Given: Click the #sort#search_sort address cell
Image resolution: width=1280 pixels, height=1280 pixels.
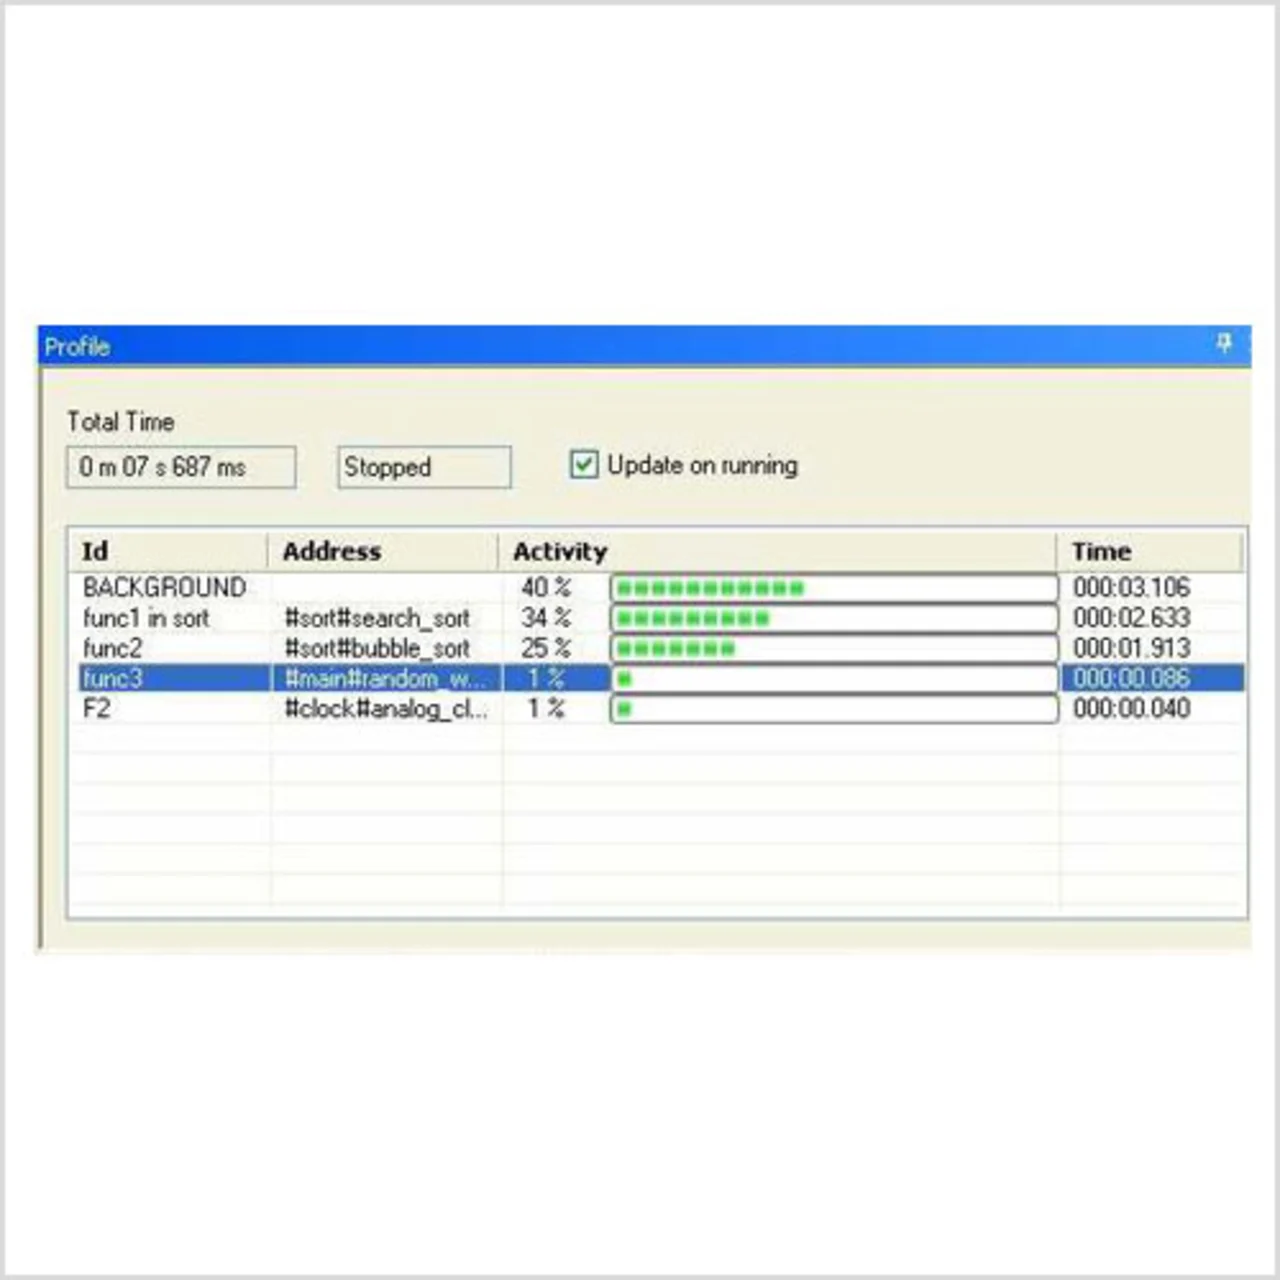Looking at the screenshot, I should click(377, 618).
